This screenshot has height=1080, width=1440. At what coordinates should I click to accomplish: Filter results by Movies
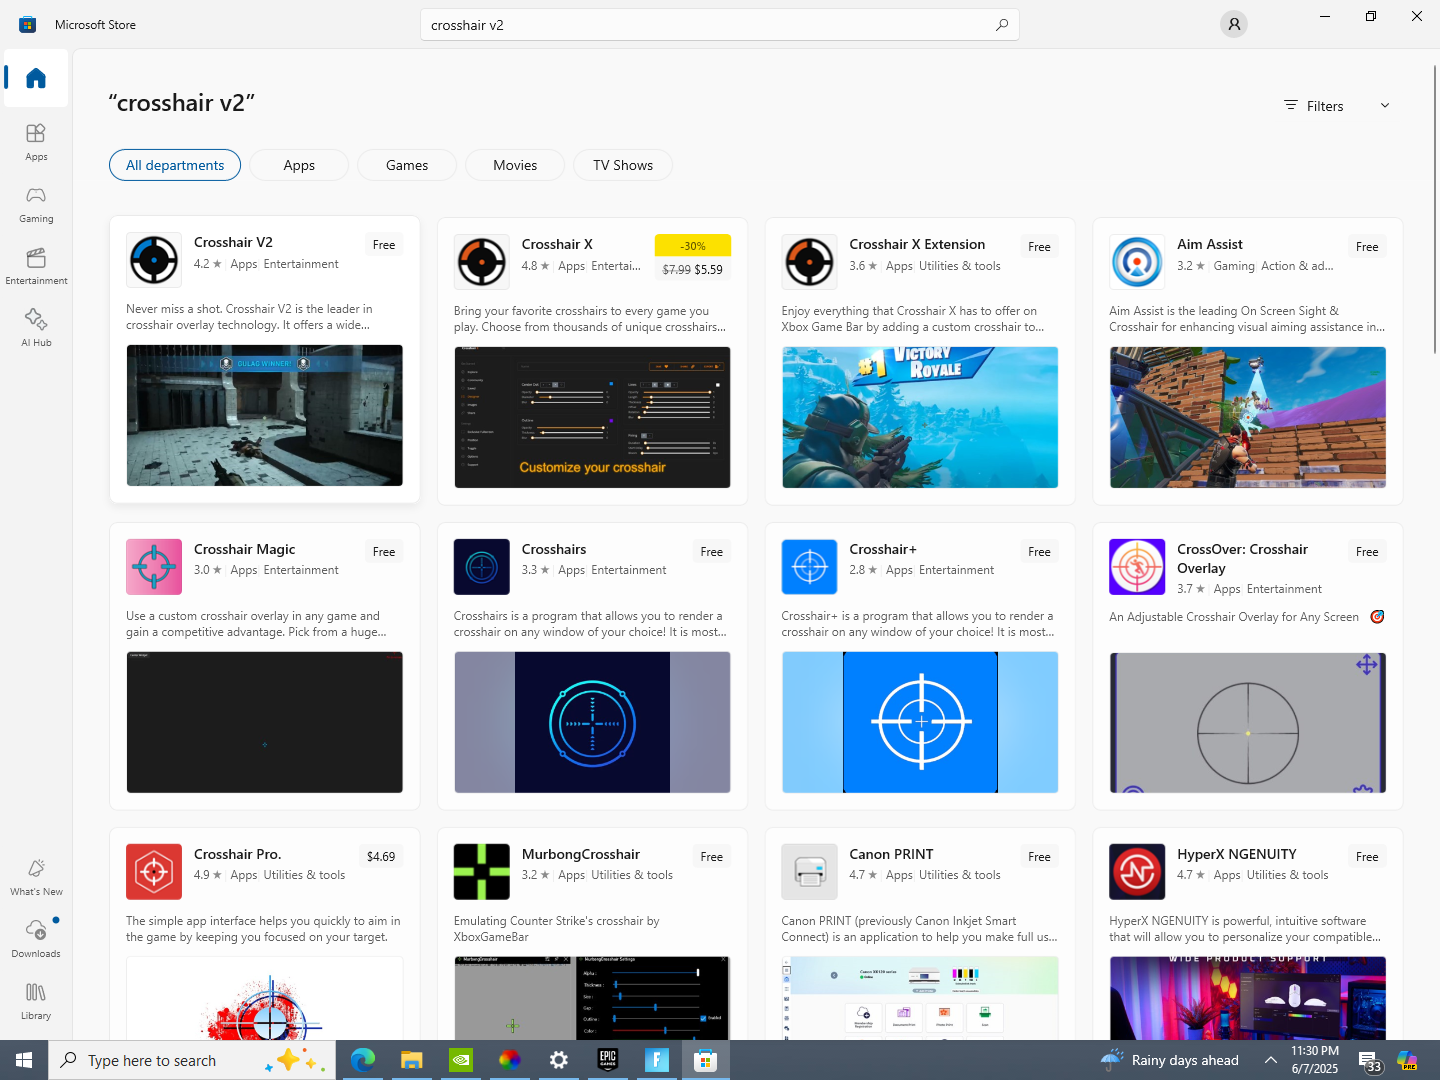(515, 165)
